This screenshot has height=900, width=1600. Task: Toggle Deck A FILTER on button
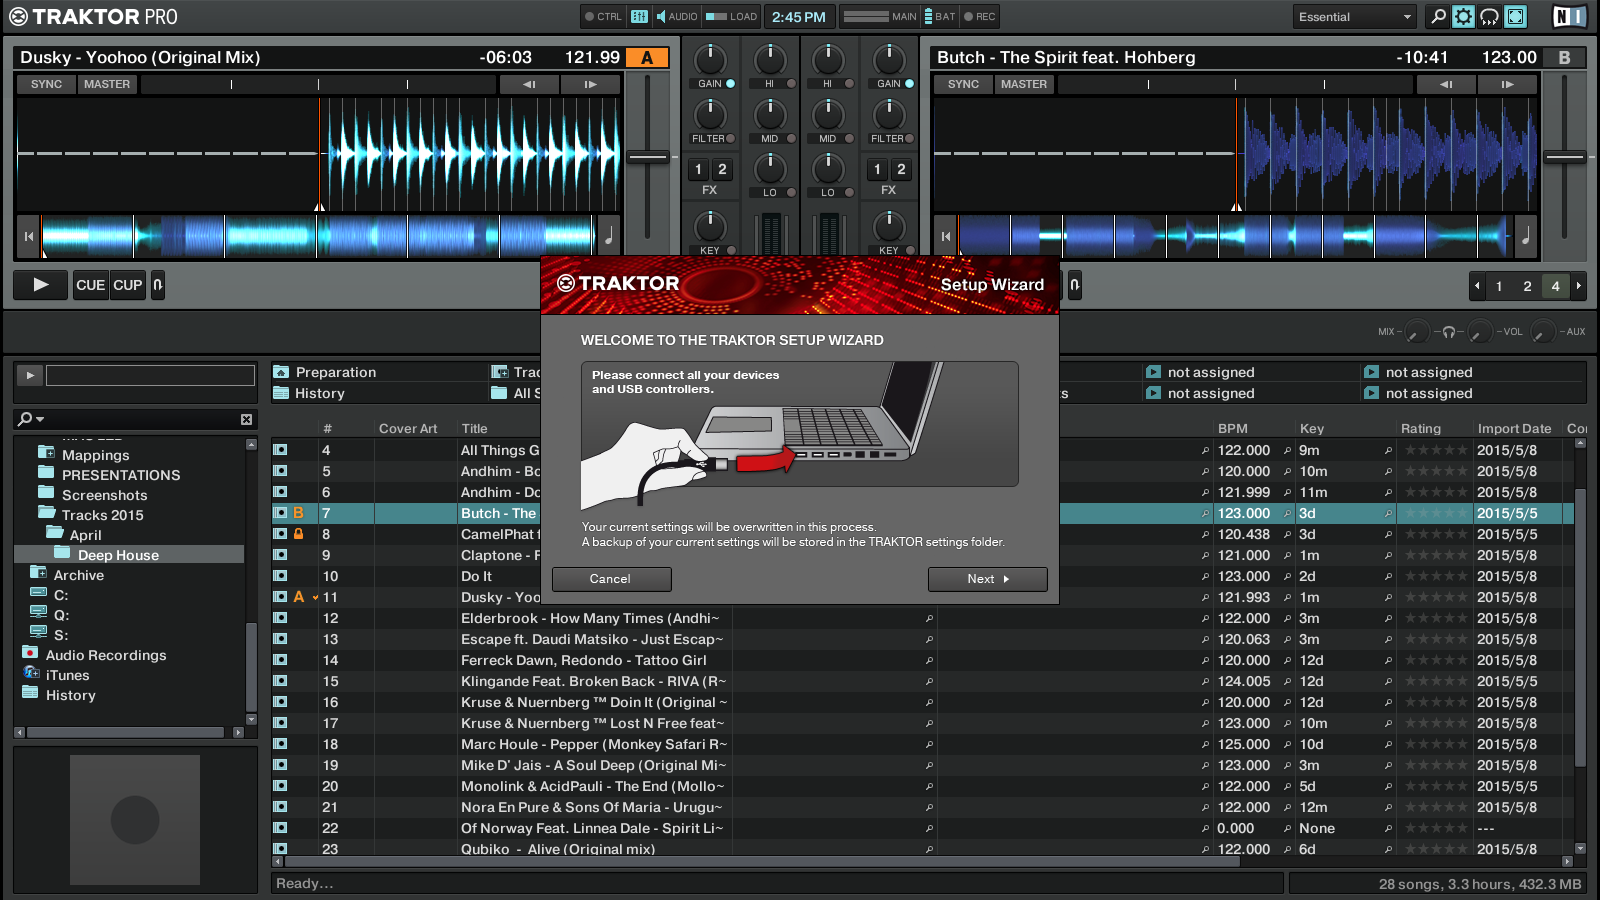[730, 139]
